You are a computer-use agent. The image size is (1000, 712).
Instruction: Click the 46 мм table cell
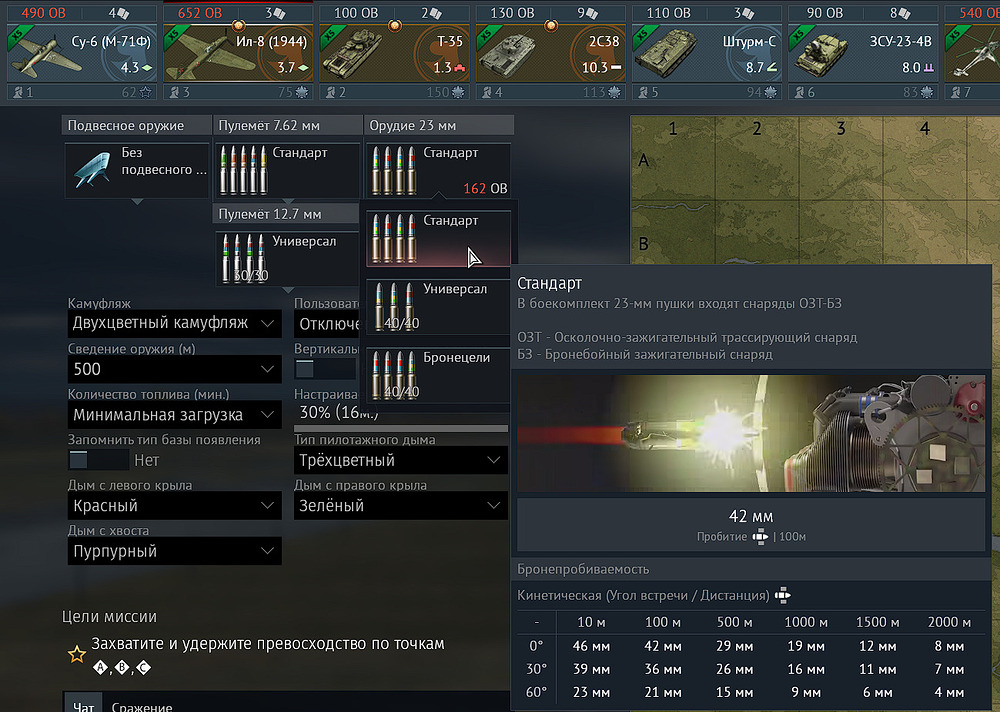[x=591, y=646]
